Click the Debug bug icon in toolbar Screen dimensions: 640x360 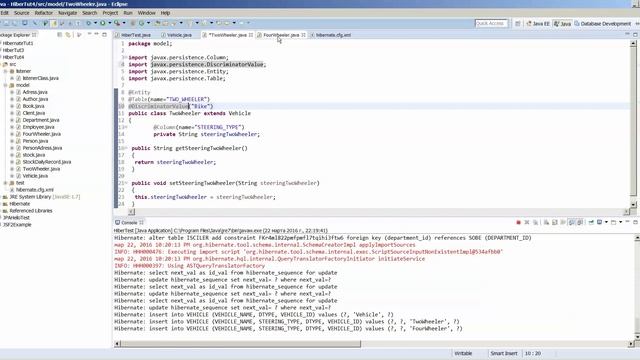coord(89,23)
